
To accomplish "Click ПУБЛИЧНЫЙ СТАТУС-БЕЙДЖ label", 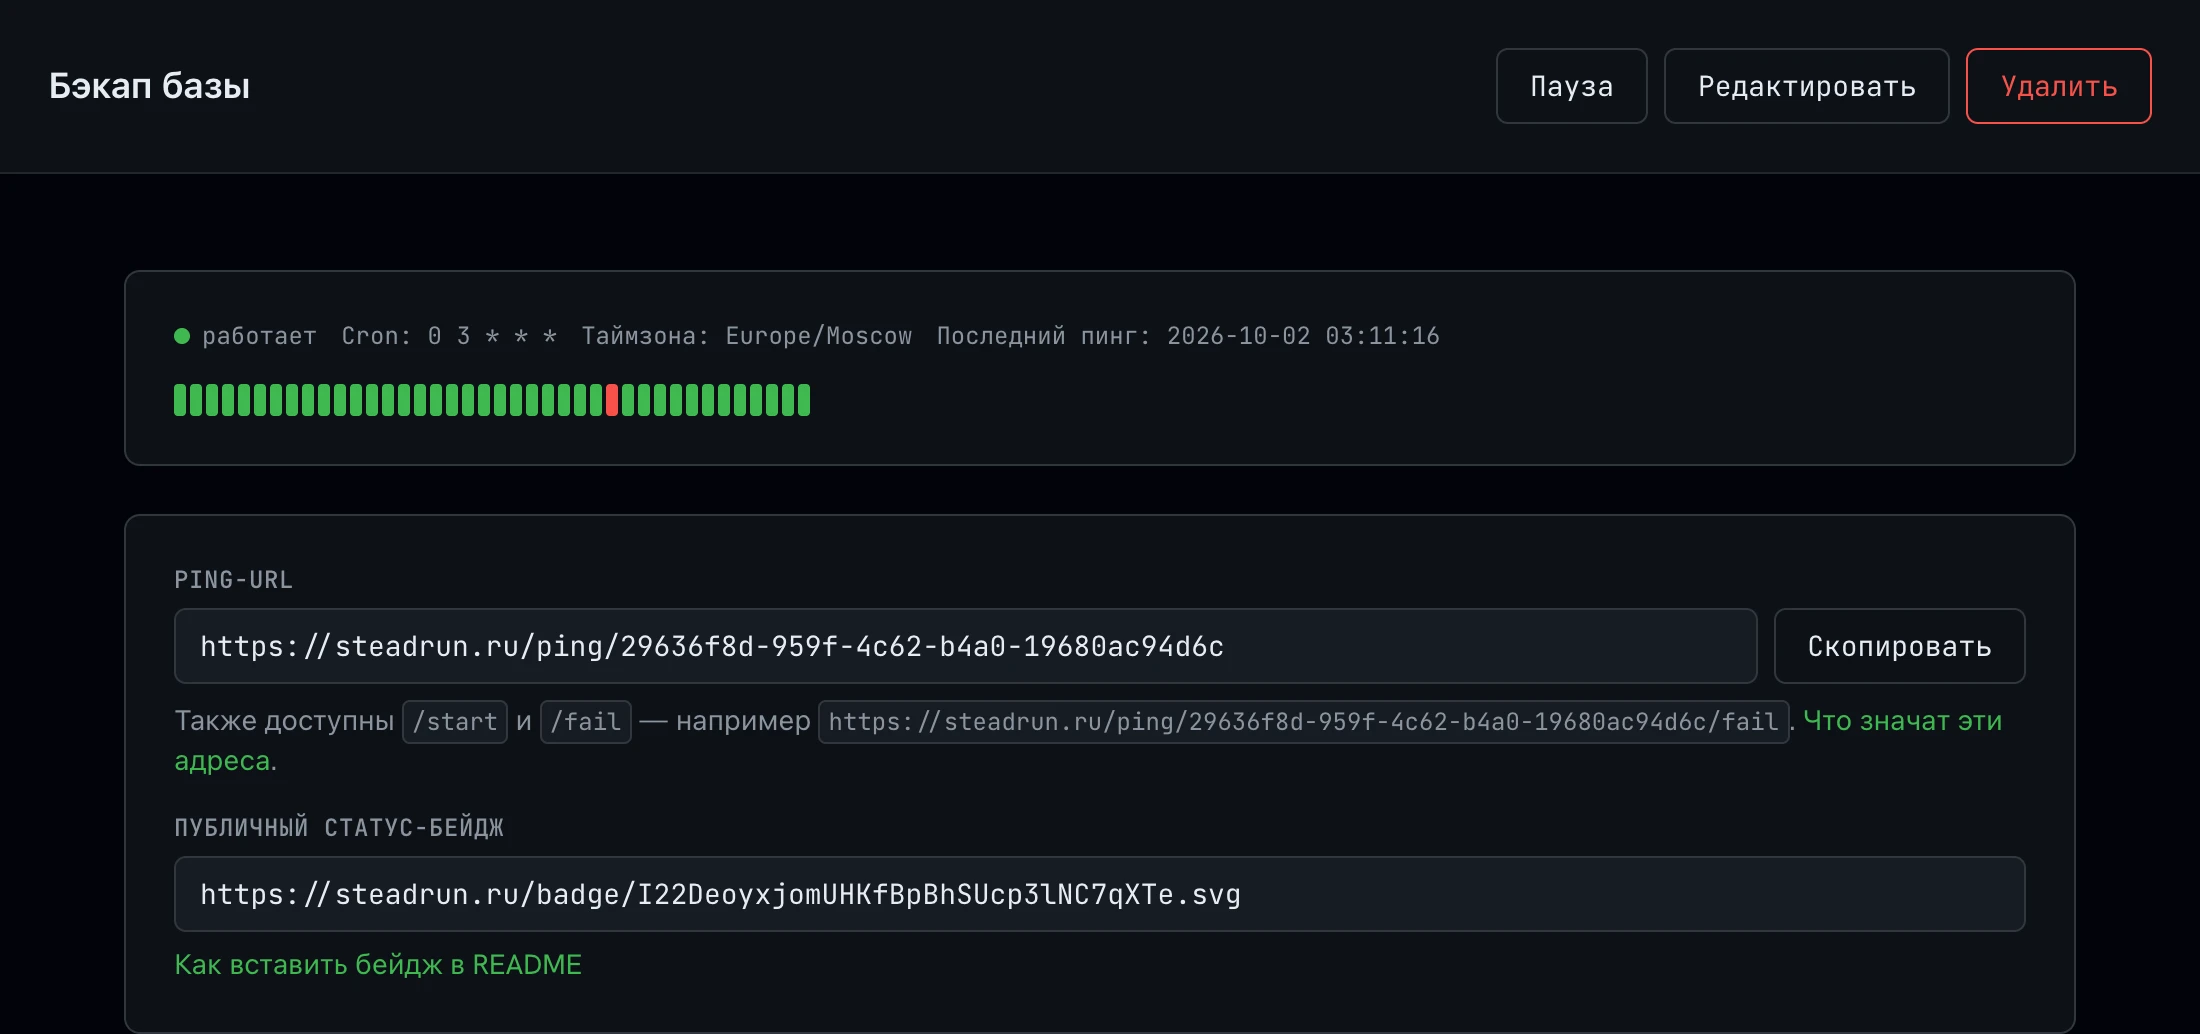I will (339, 828).
